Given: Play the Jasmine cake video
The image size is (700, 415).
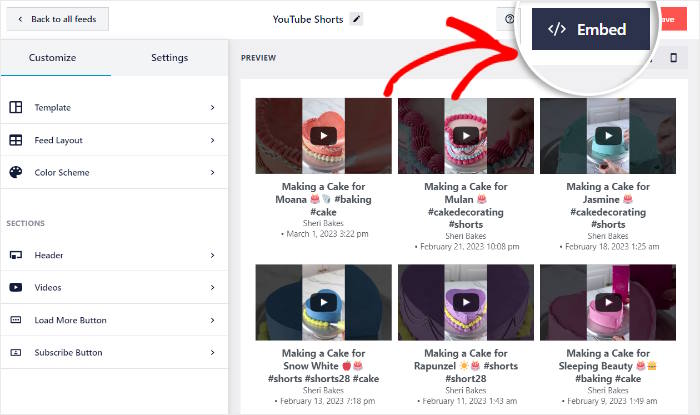Looking at the screenshot, I should tap(608, 136).
